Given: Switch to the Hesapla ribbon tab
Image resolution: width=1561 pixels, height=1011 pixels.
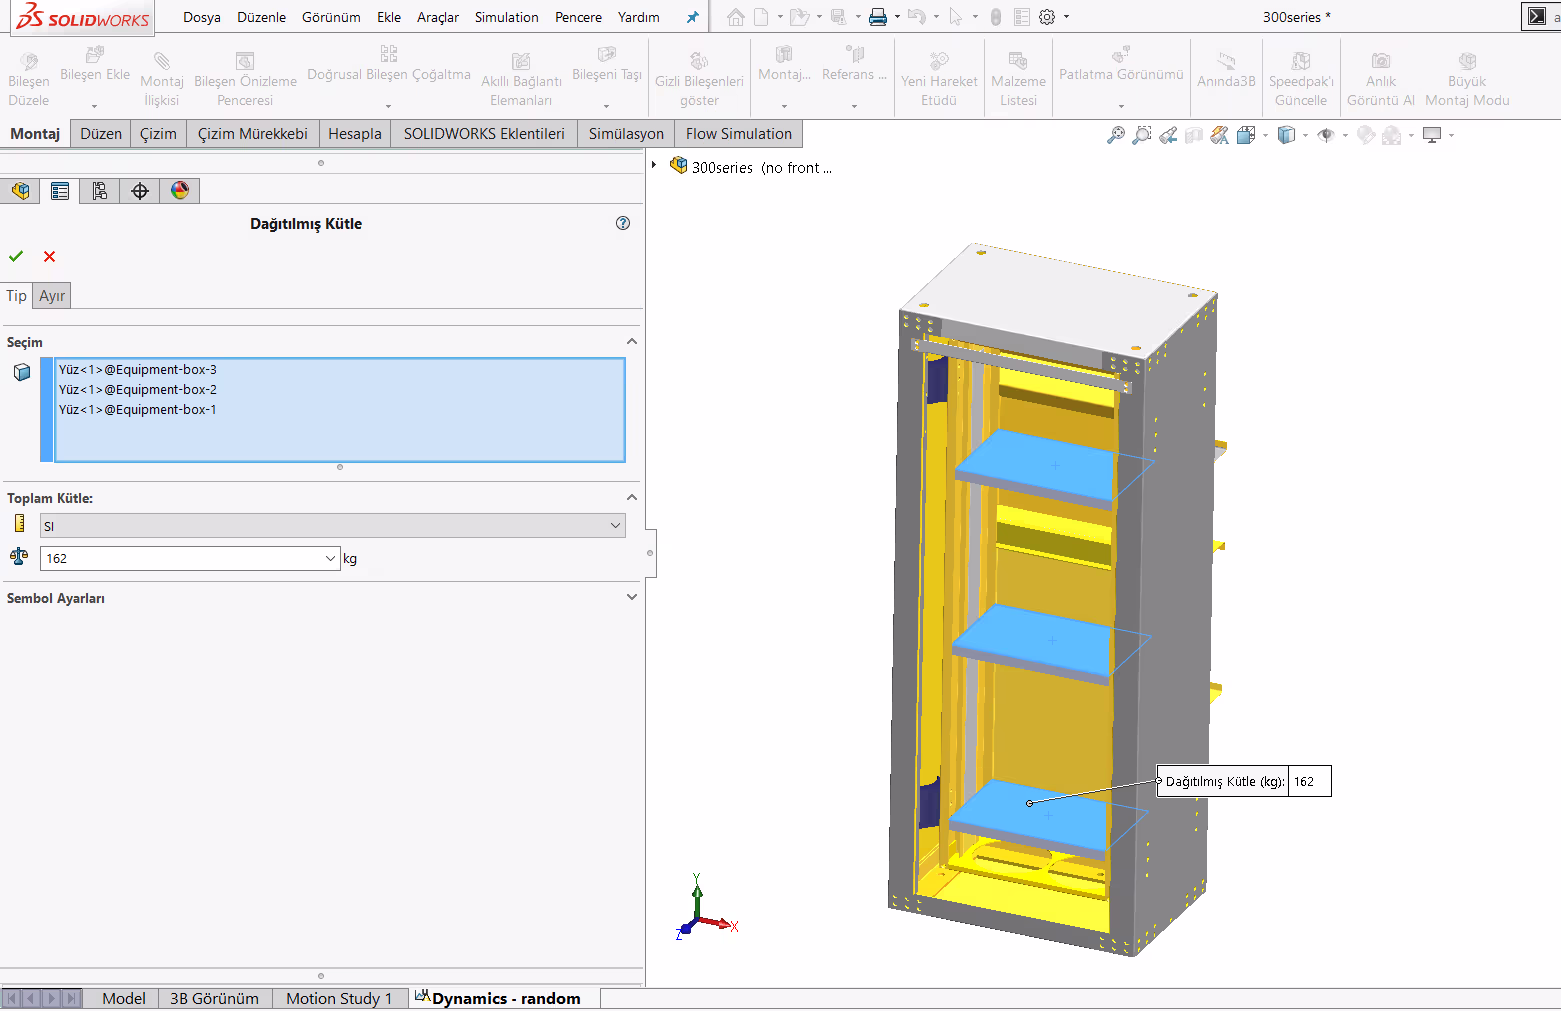Looking at the screenshot, I should click(x=355, y=134).
